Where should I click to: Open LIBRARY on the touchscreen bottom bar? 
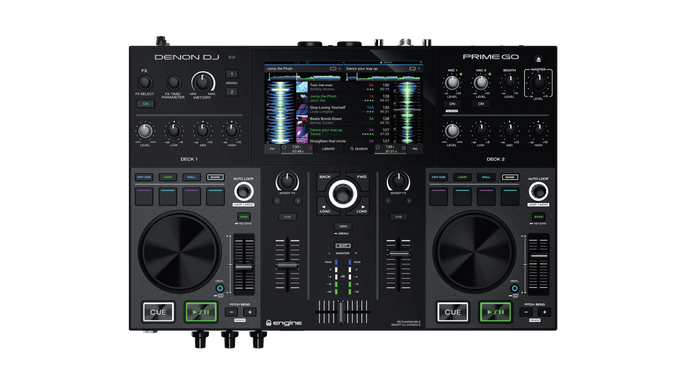[329, 149]
